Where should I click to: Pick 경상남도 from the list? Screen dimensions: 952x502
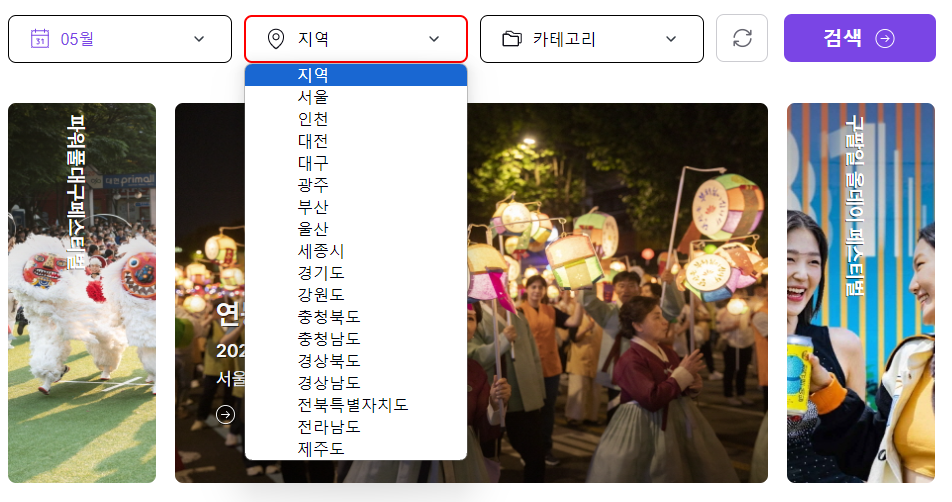[356, 382]
